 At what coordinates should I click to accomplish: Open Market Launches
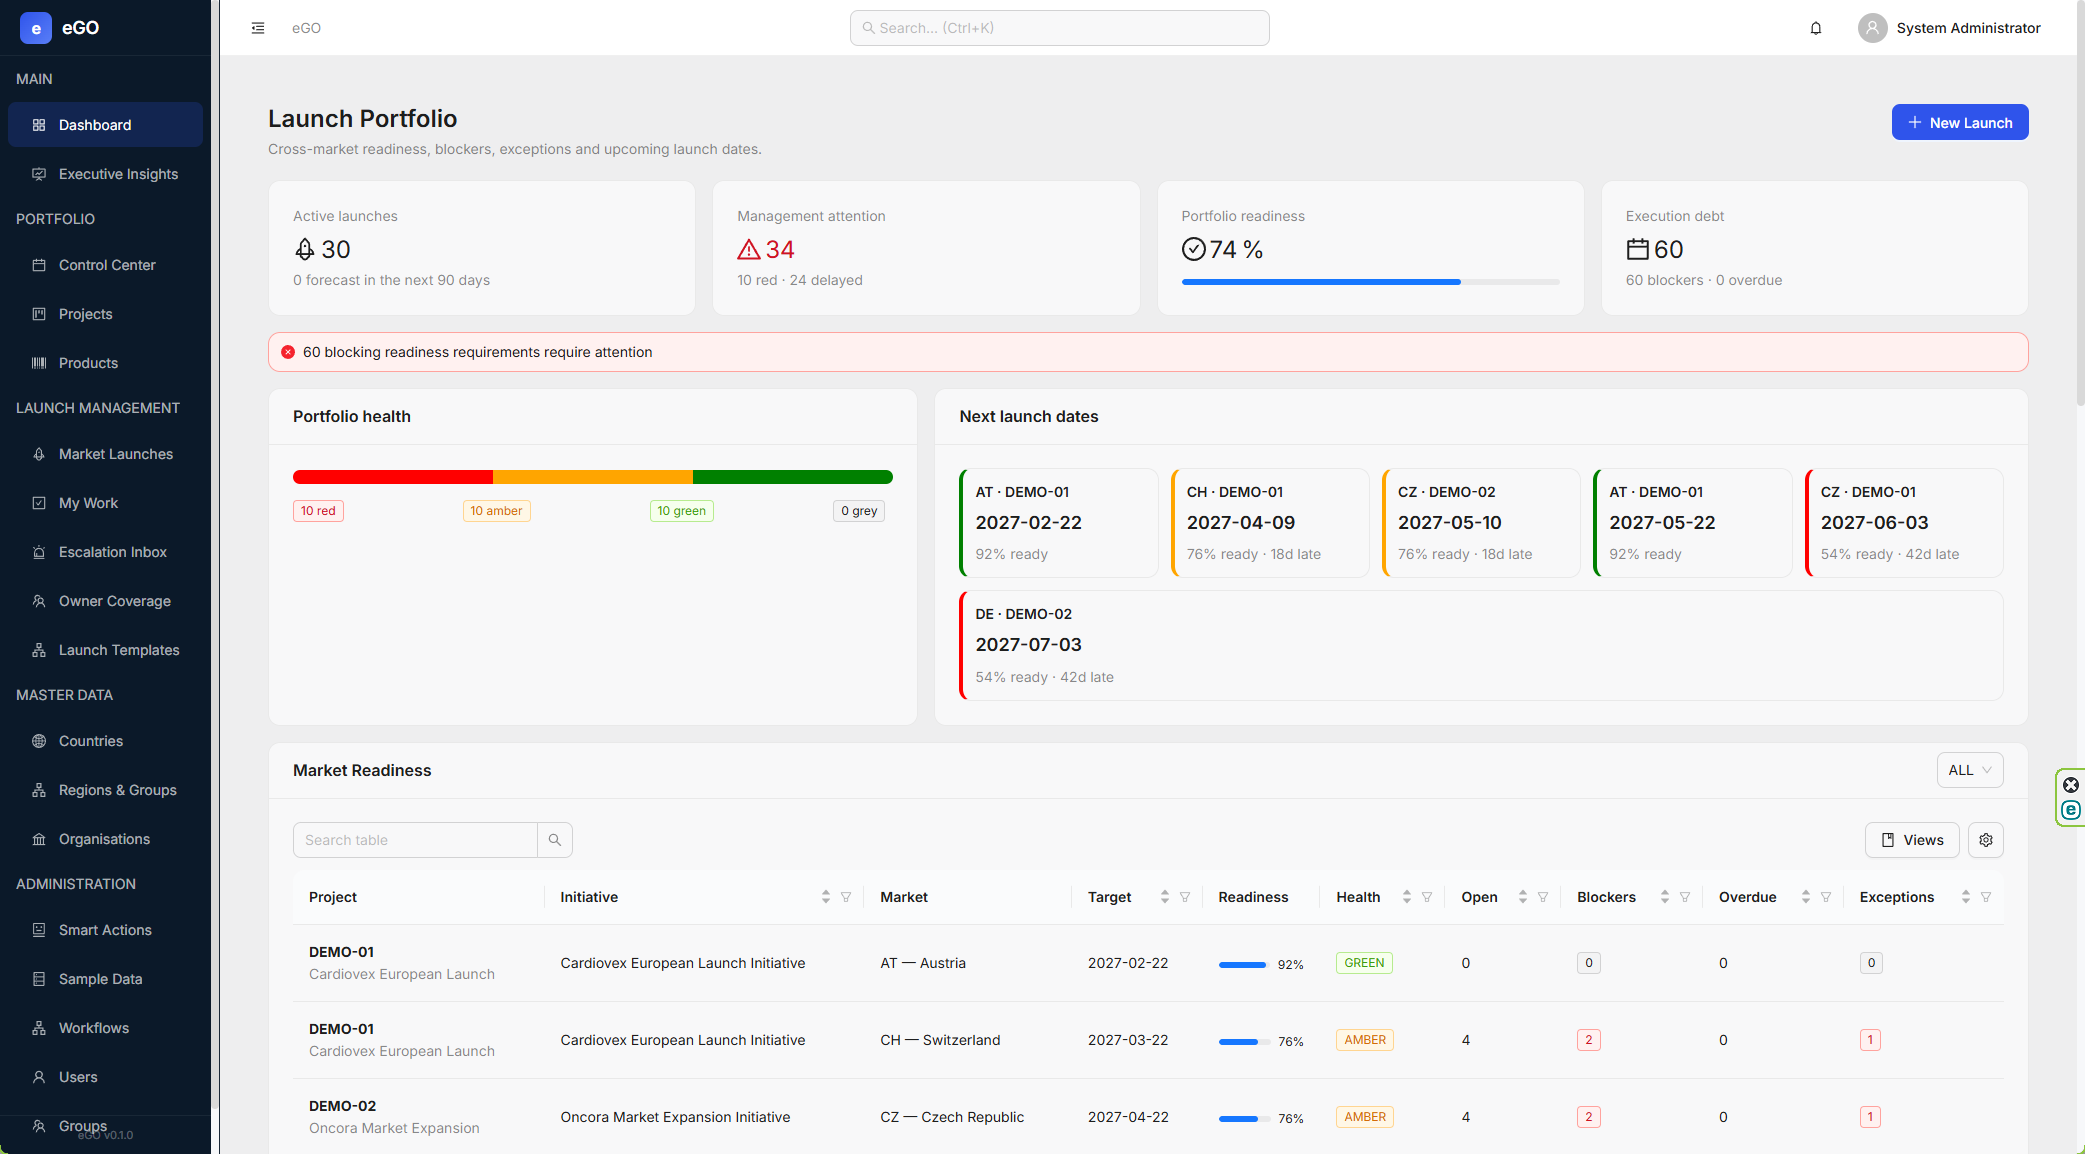point(105,454)
